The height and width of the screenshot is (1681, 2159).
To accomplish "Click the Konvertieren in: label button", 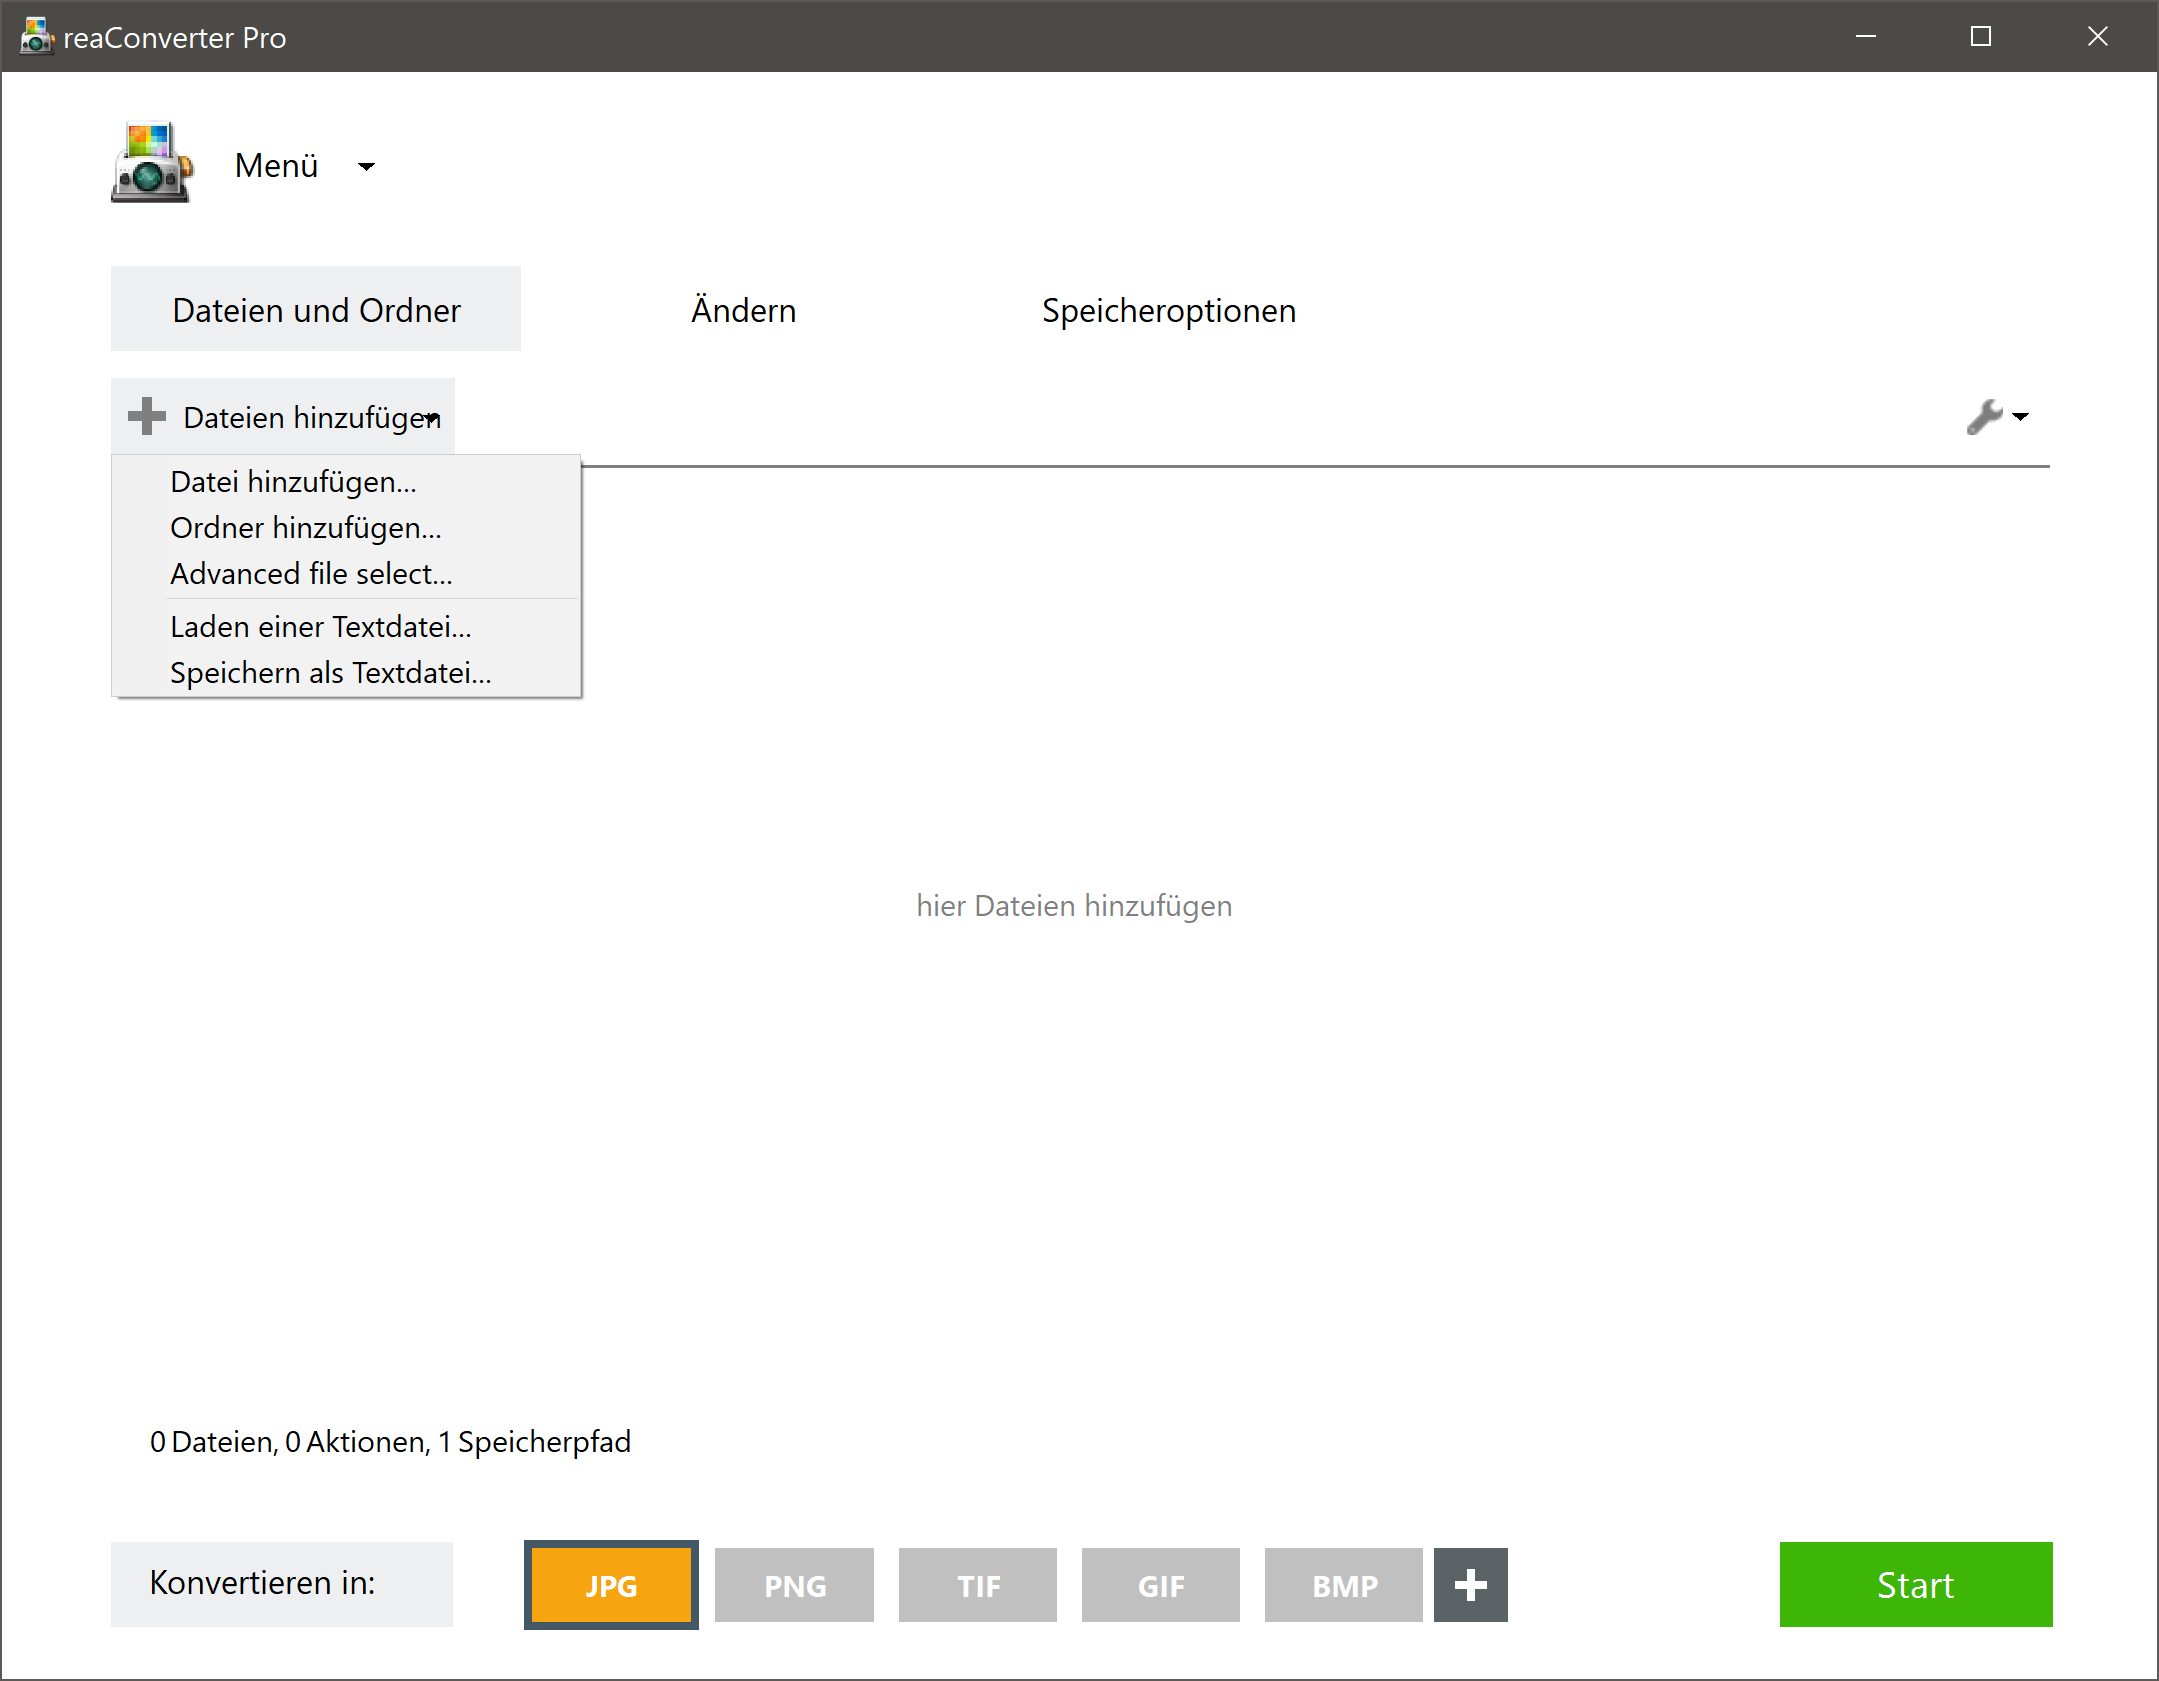I will click(x=282, y=1584).
